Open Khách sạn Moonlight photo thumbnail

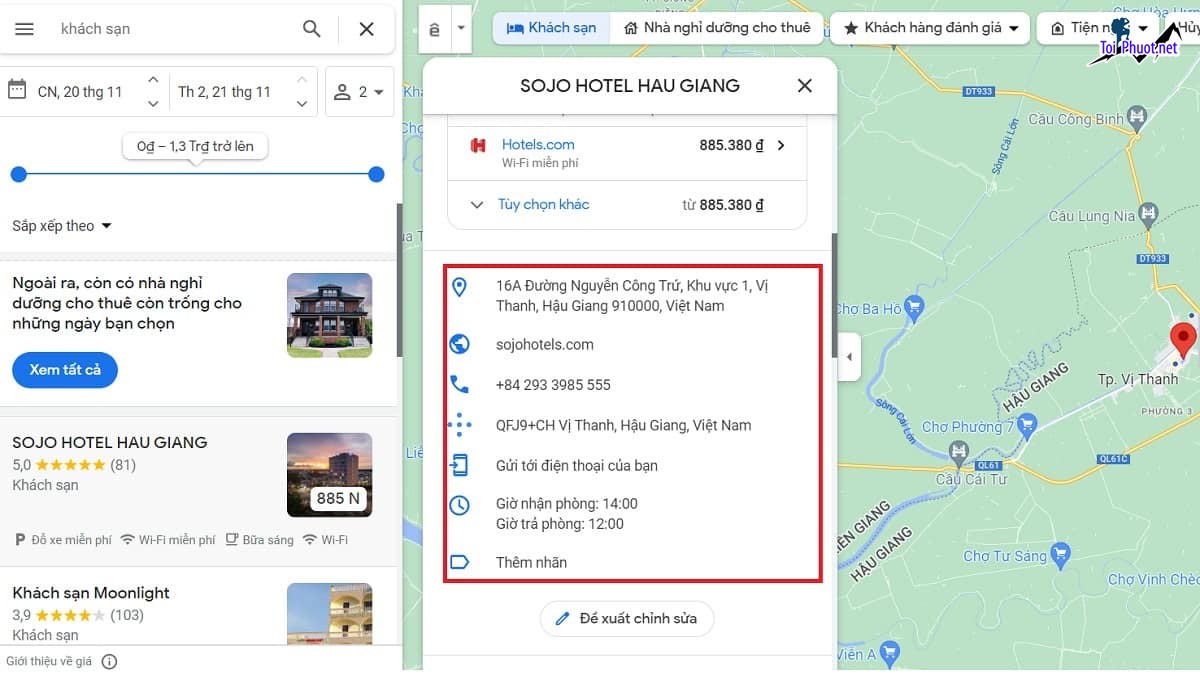pyautogui.click(x=329, y=613)
